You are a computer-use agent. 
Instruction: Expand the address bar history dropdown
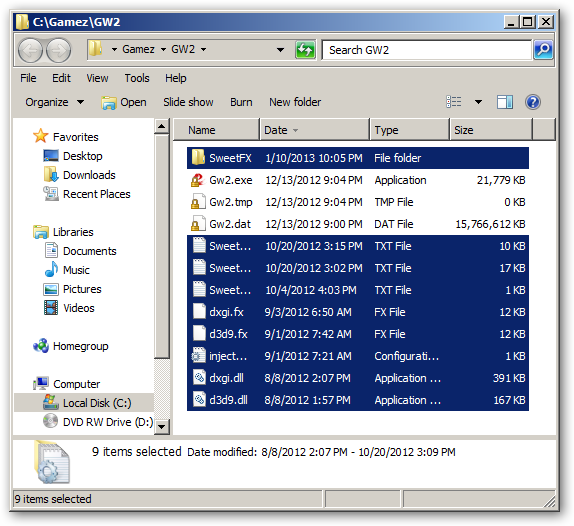click(x=280, y=49)
